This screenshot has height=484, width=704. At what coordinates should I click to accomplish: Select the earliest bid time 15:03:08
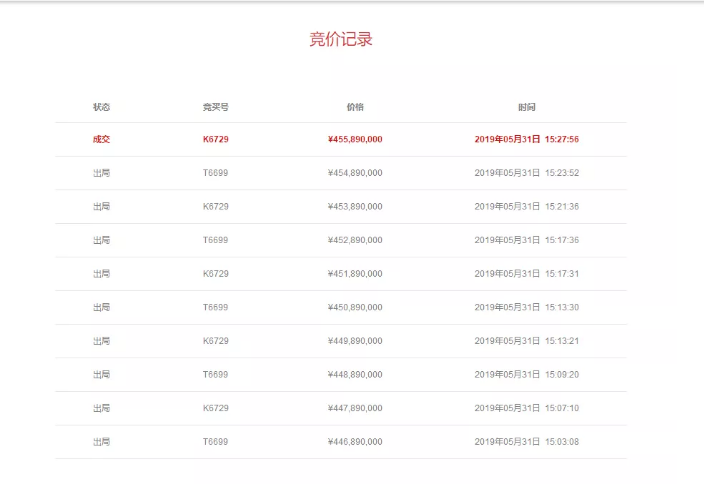(526, 441)
